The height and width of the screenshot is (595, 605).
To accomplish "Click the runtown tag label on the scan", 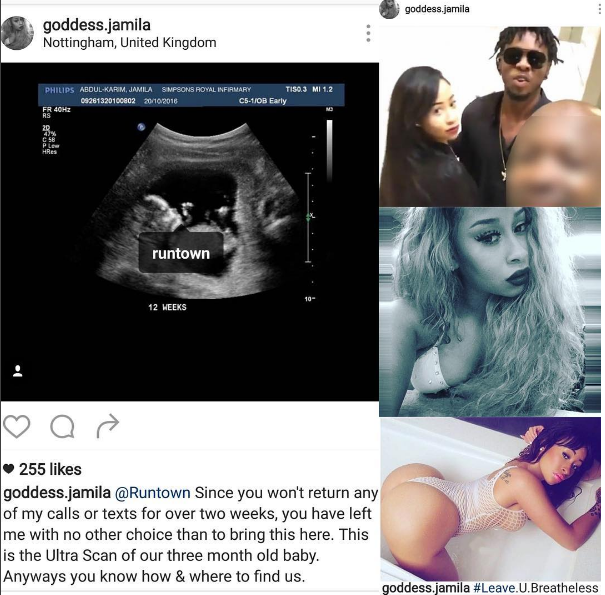I will 181,253.
